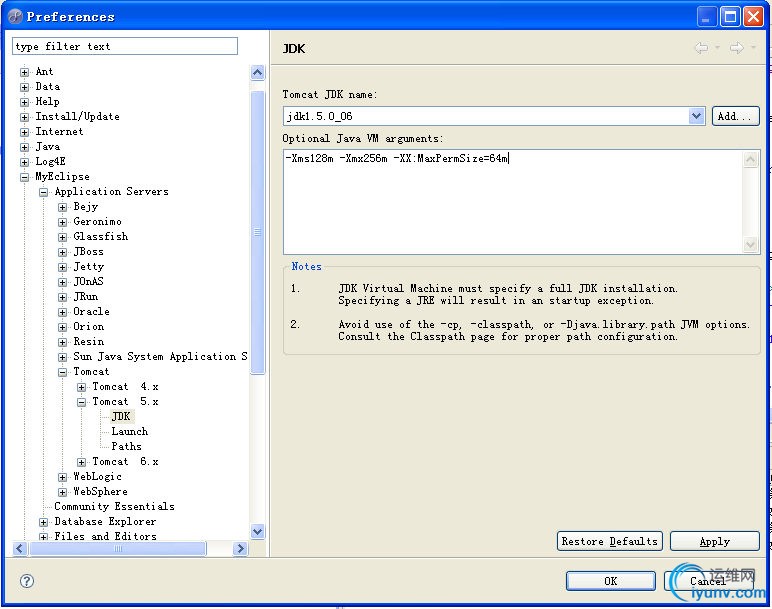Screen dimensions: 772x609
Task: Expand the Tomcat 6.x node
Action: point(82,462)
